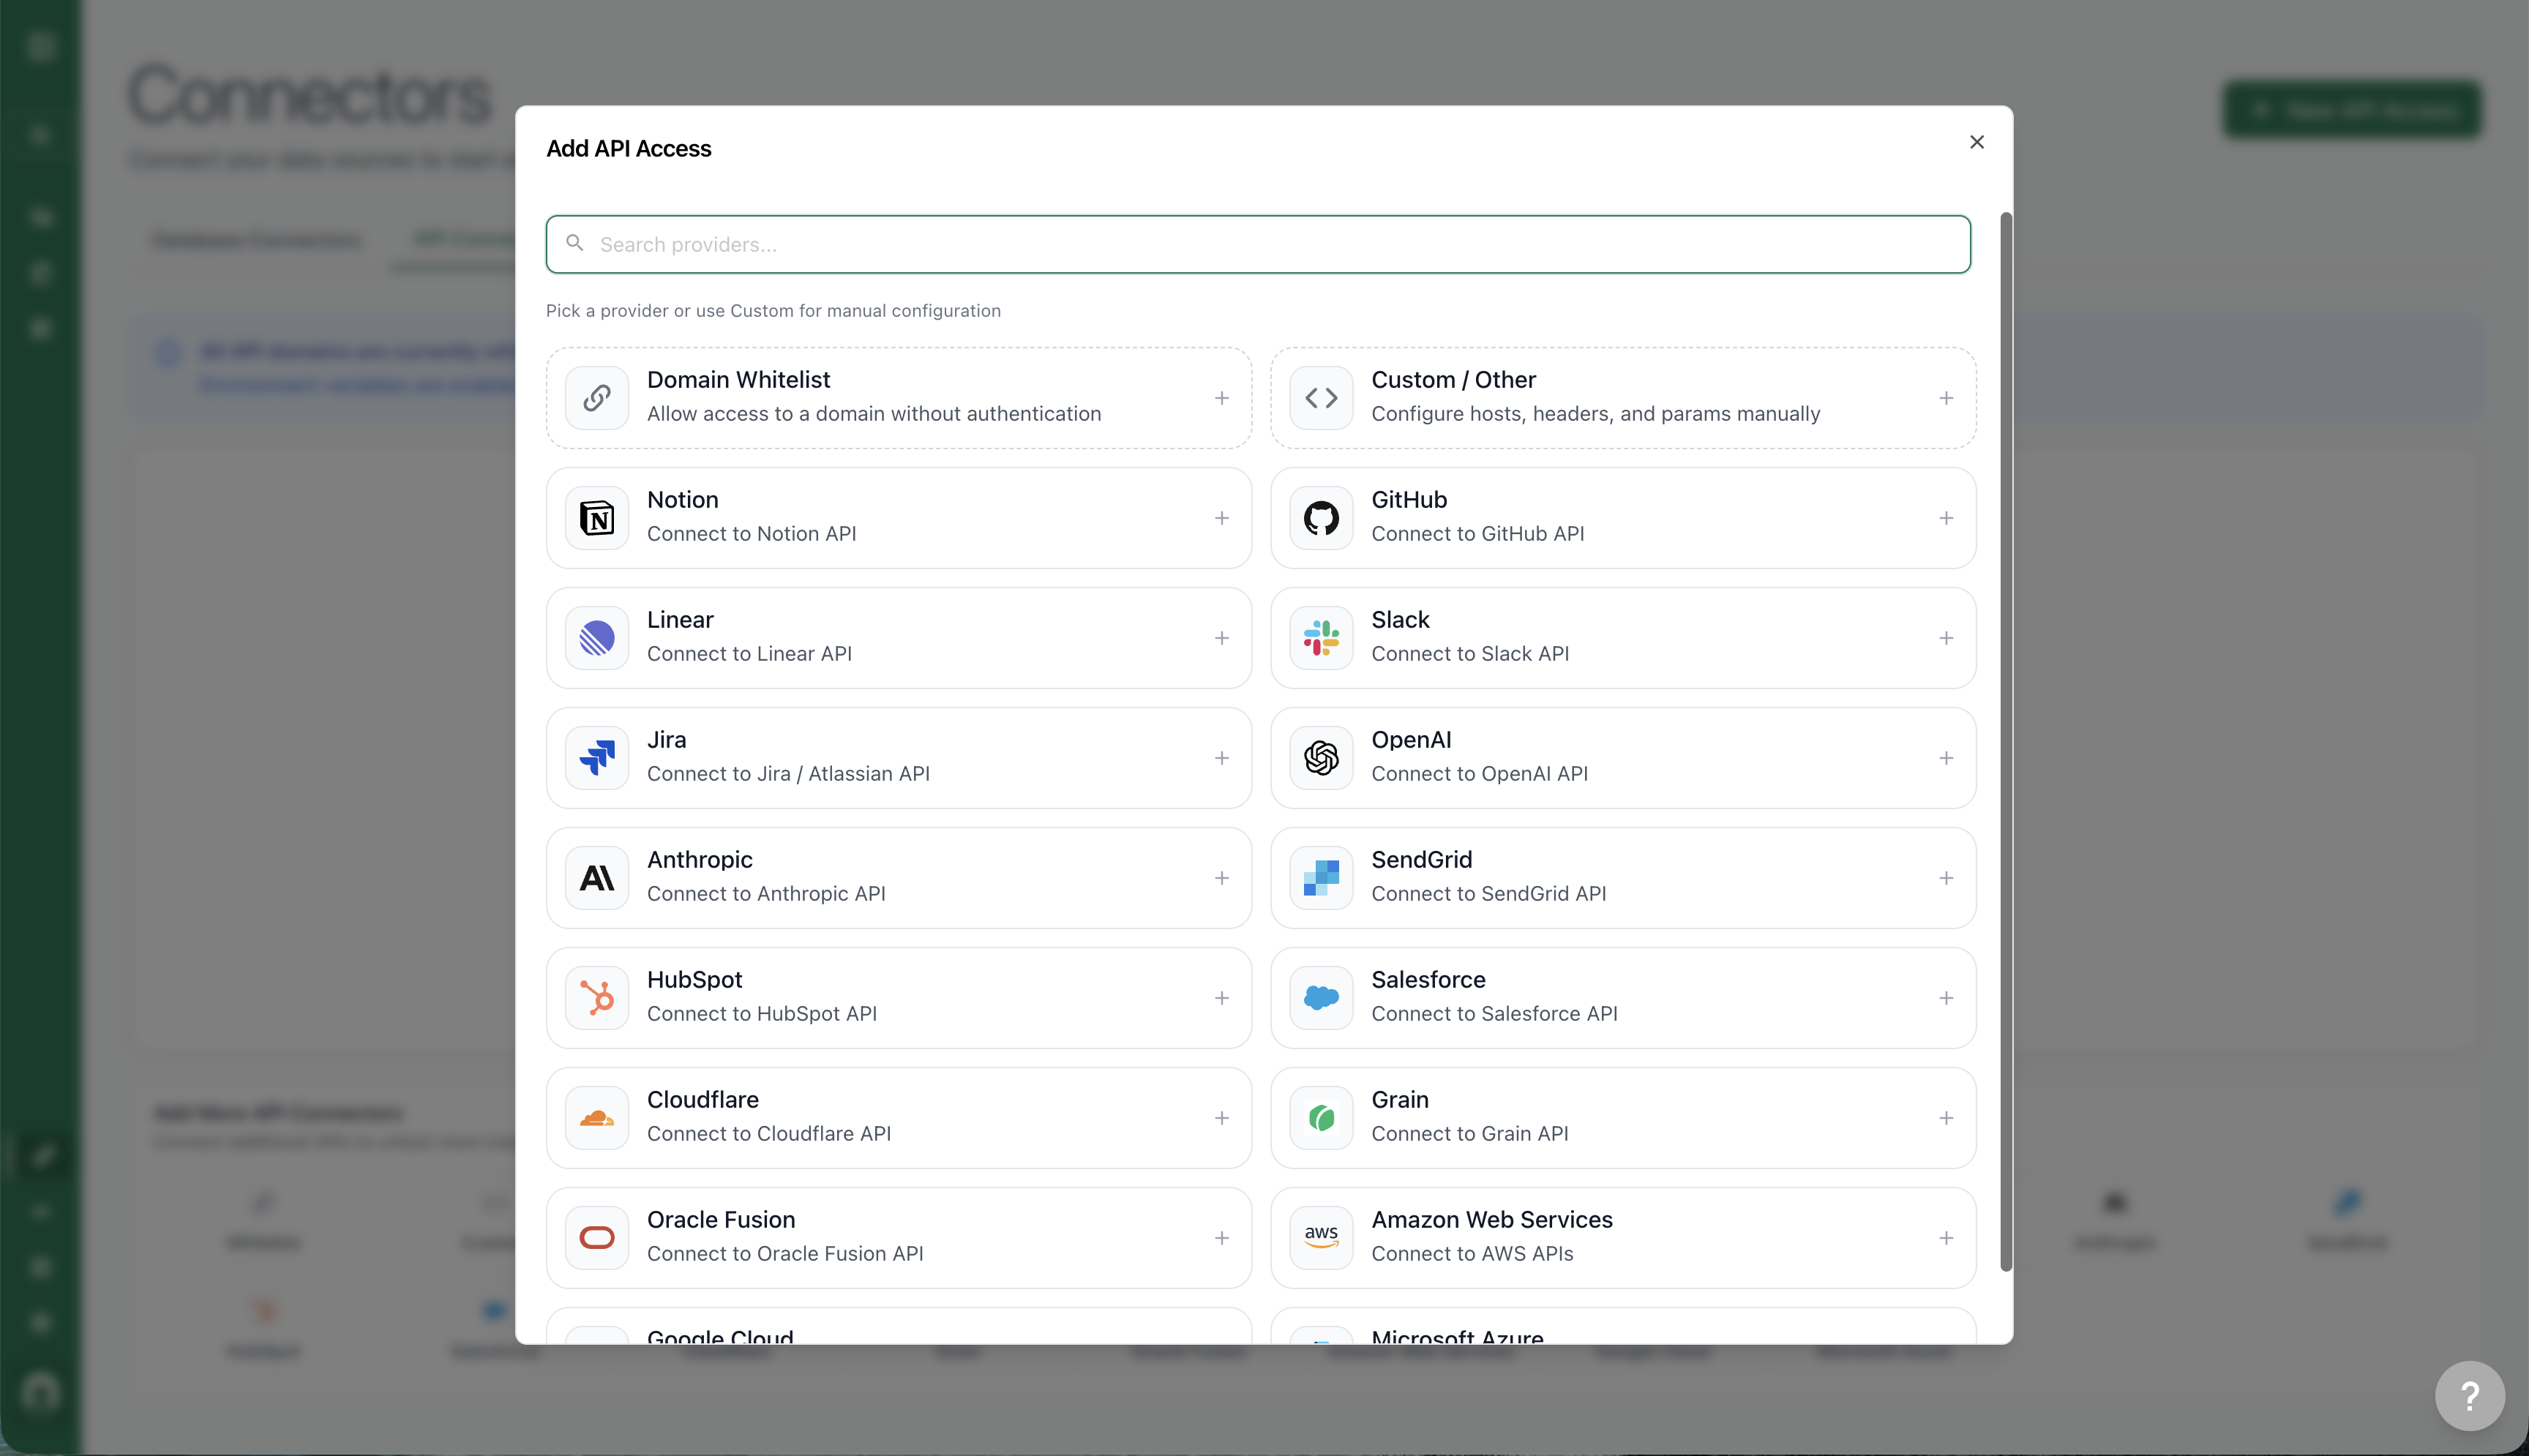2529x1456 pixels.
Task: Add the OpenAI provider
Action: (1623, 758)
